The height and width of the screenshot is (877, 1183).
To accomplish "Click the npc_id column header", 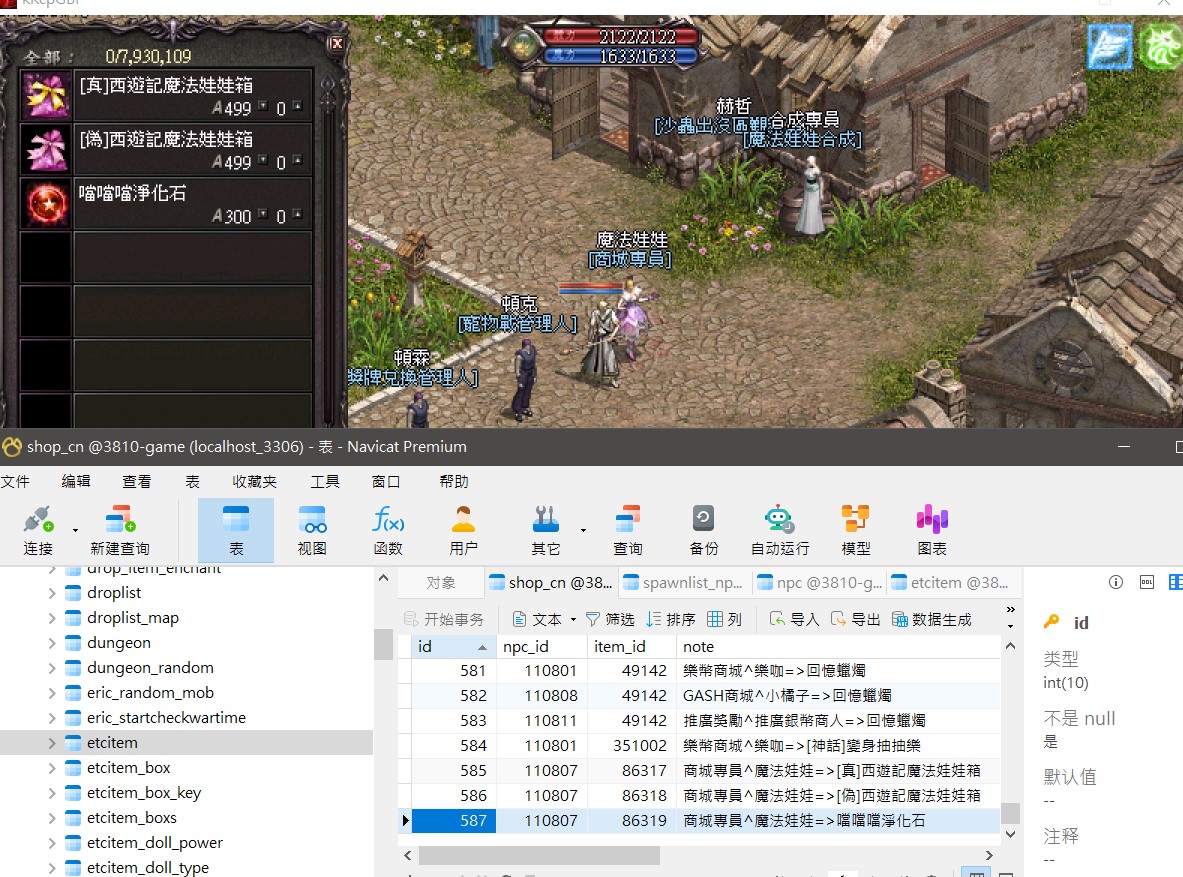I will tap(541, 647).
